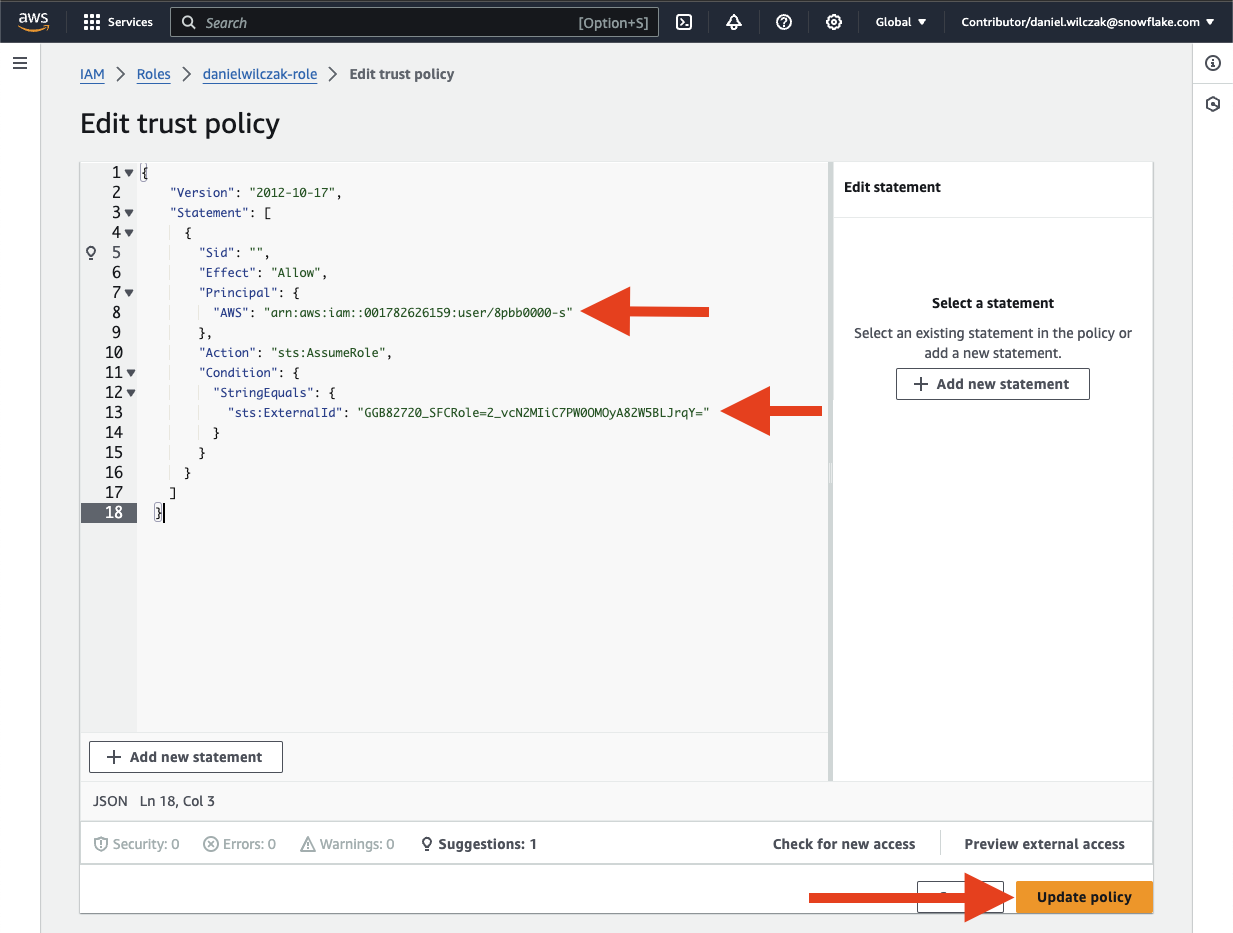Show the Suggestions: 1 tab
1233x933 pixels.
479,844
